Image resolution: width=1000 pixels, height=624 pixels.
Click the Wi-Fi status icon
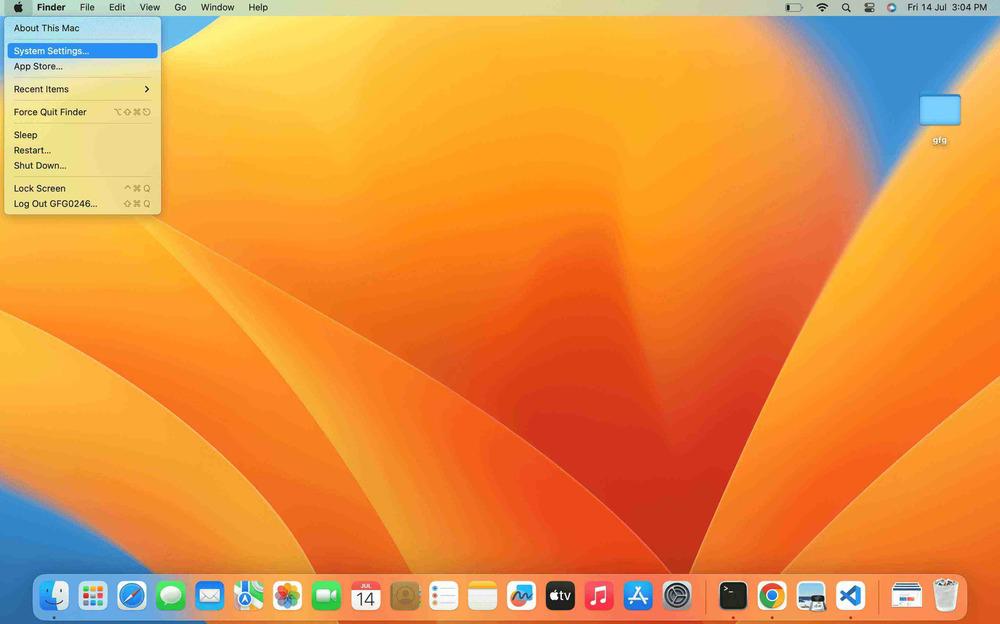(822, 7)
